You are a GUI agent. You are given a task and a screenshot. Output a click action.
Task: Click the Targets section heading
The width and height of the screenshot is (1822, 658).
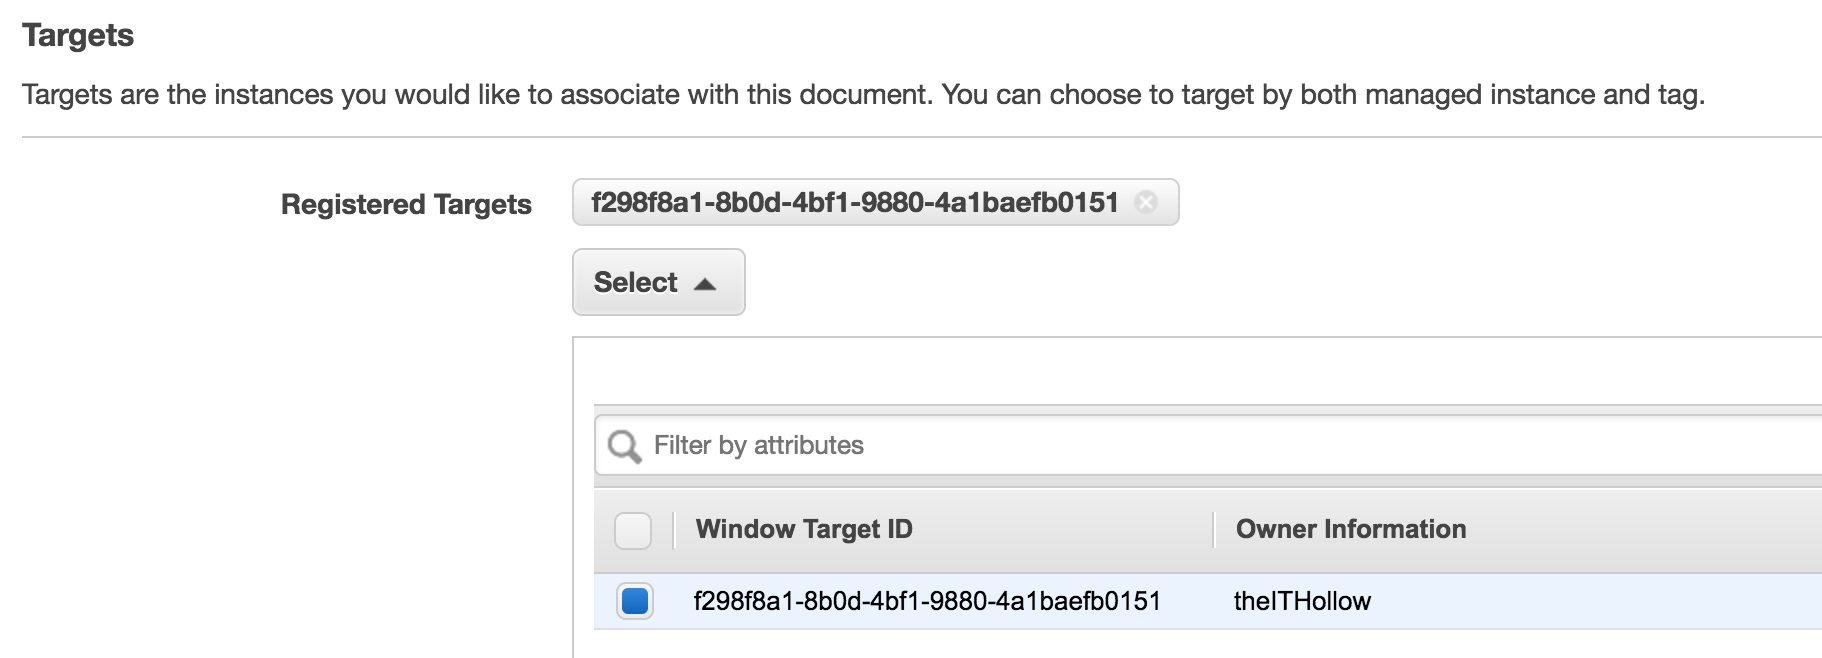[x=78, y=35]
